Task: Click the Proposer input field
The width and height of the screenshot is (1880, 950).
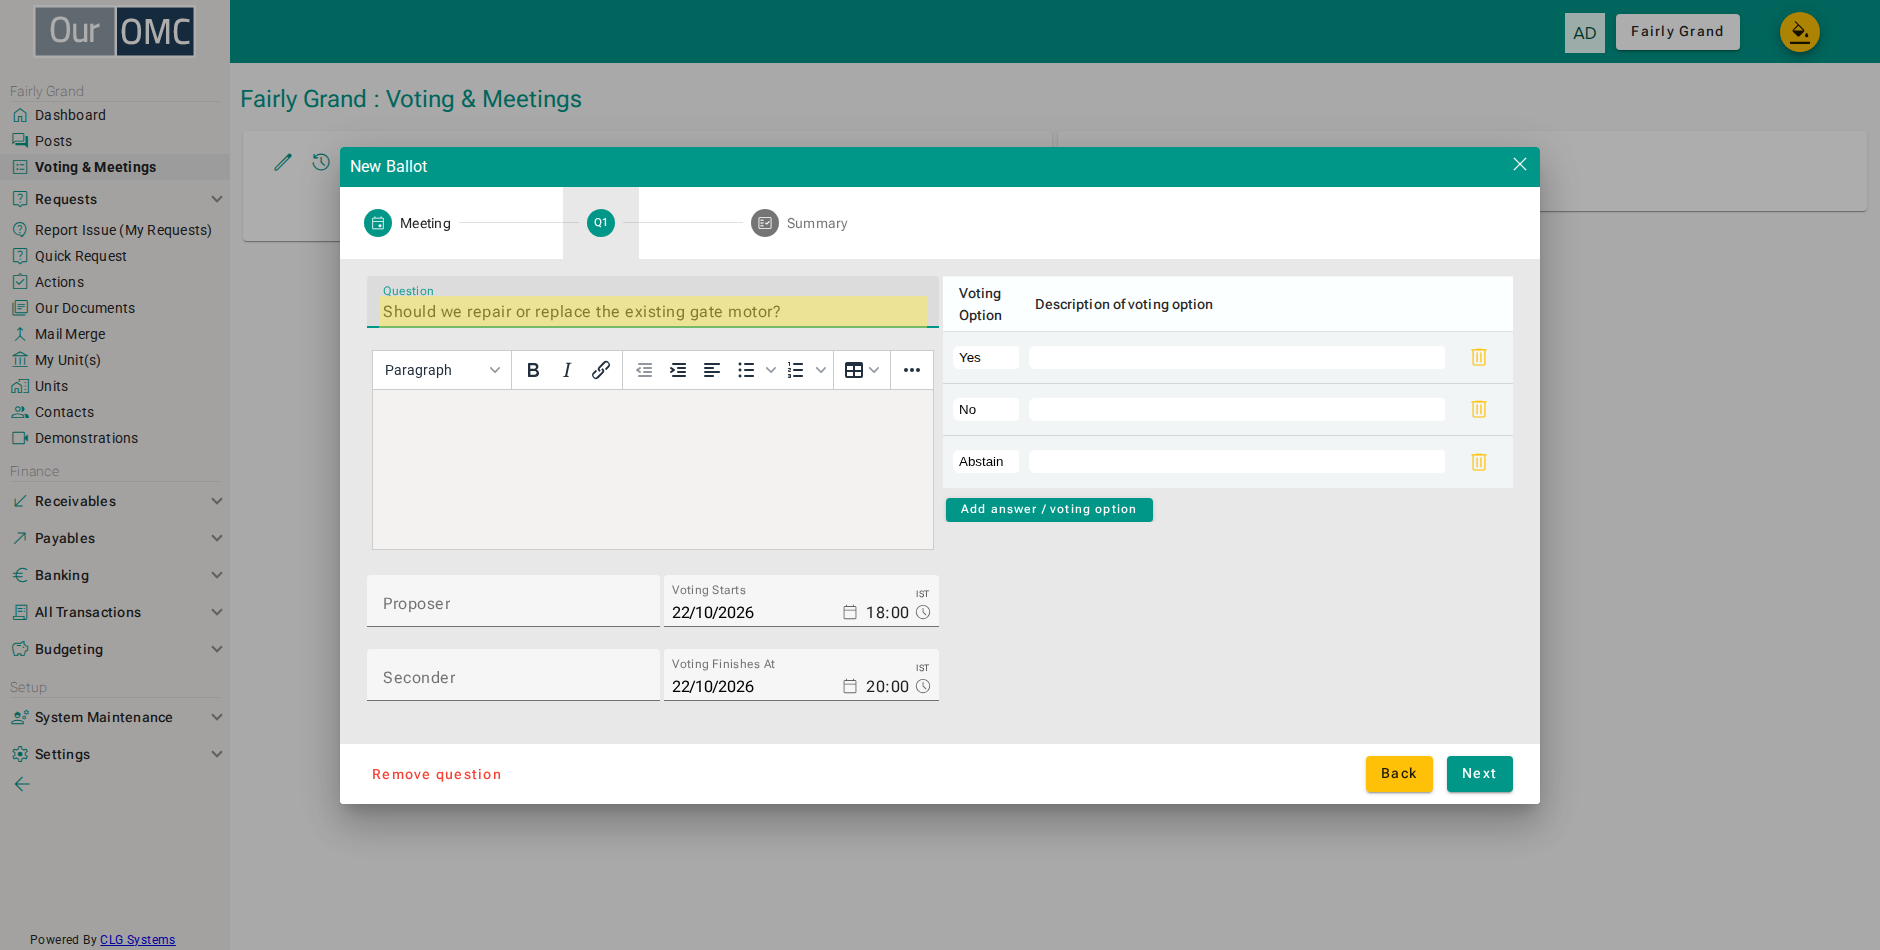Action: [513, 601]
